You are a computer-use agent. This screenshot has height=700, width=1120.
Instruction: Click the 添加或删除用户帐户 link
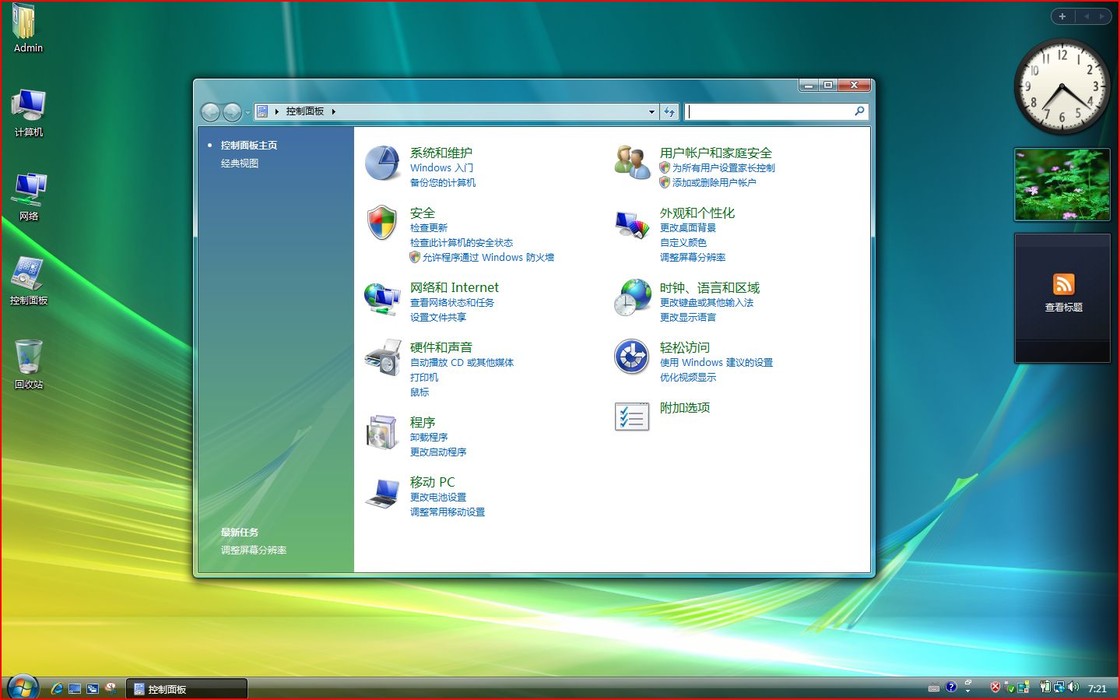pos(714,183)
